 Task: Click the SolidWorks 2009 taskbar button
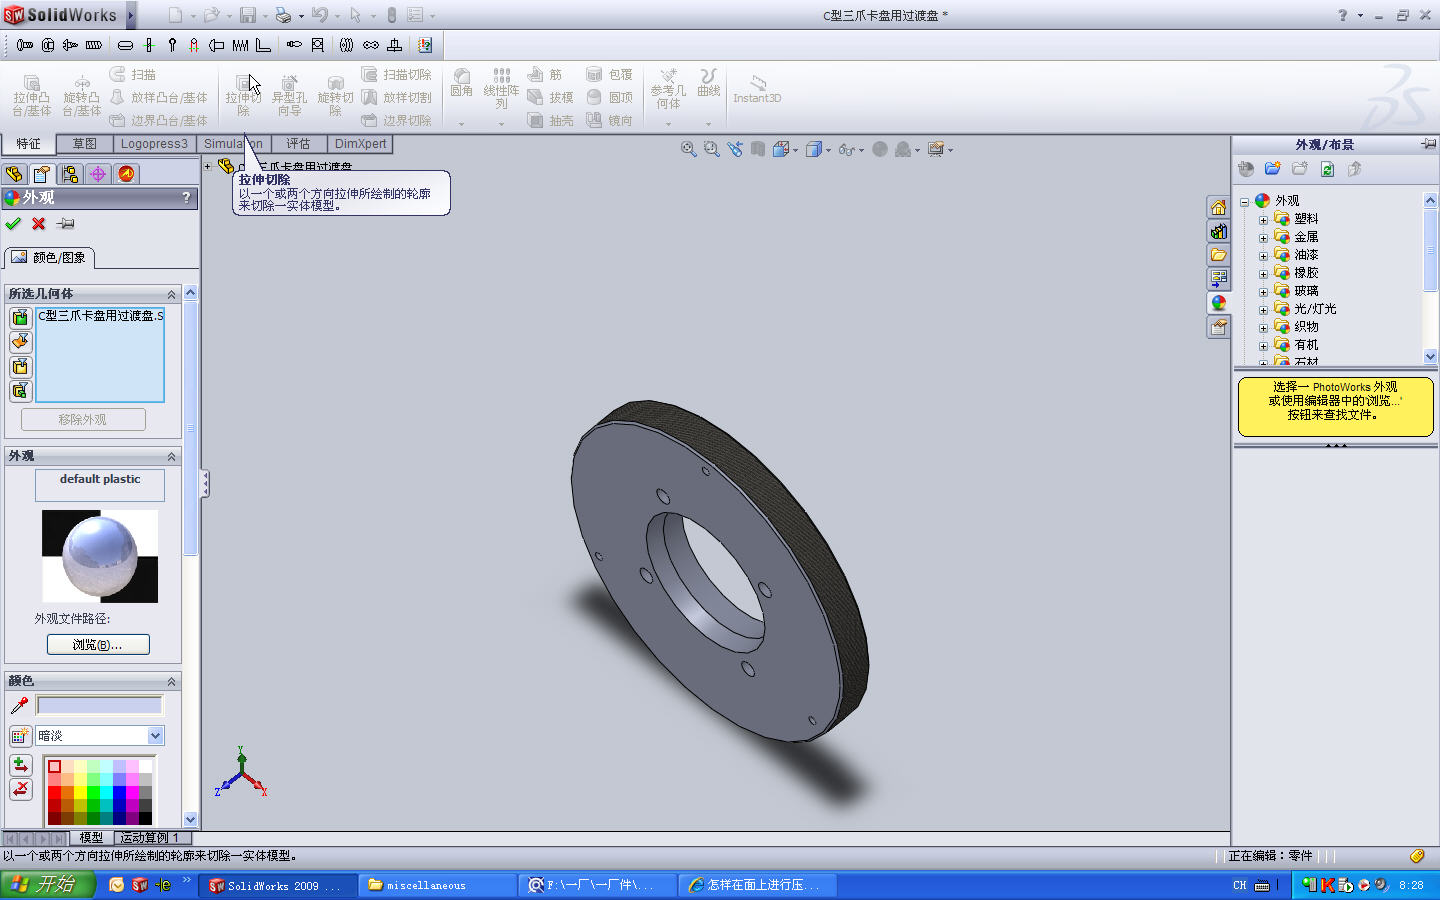pos(277,885)
